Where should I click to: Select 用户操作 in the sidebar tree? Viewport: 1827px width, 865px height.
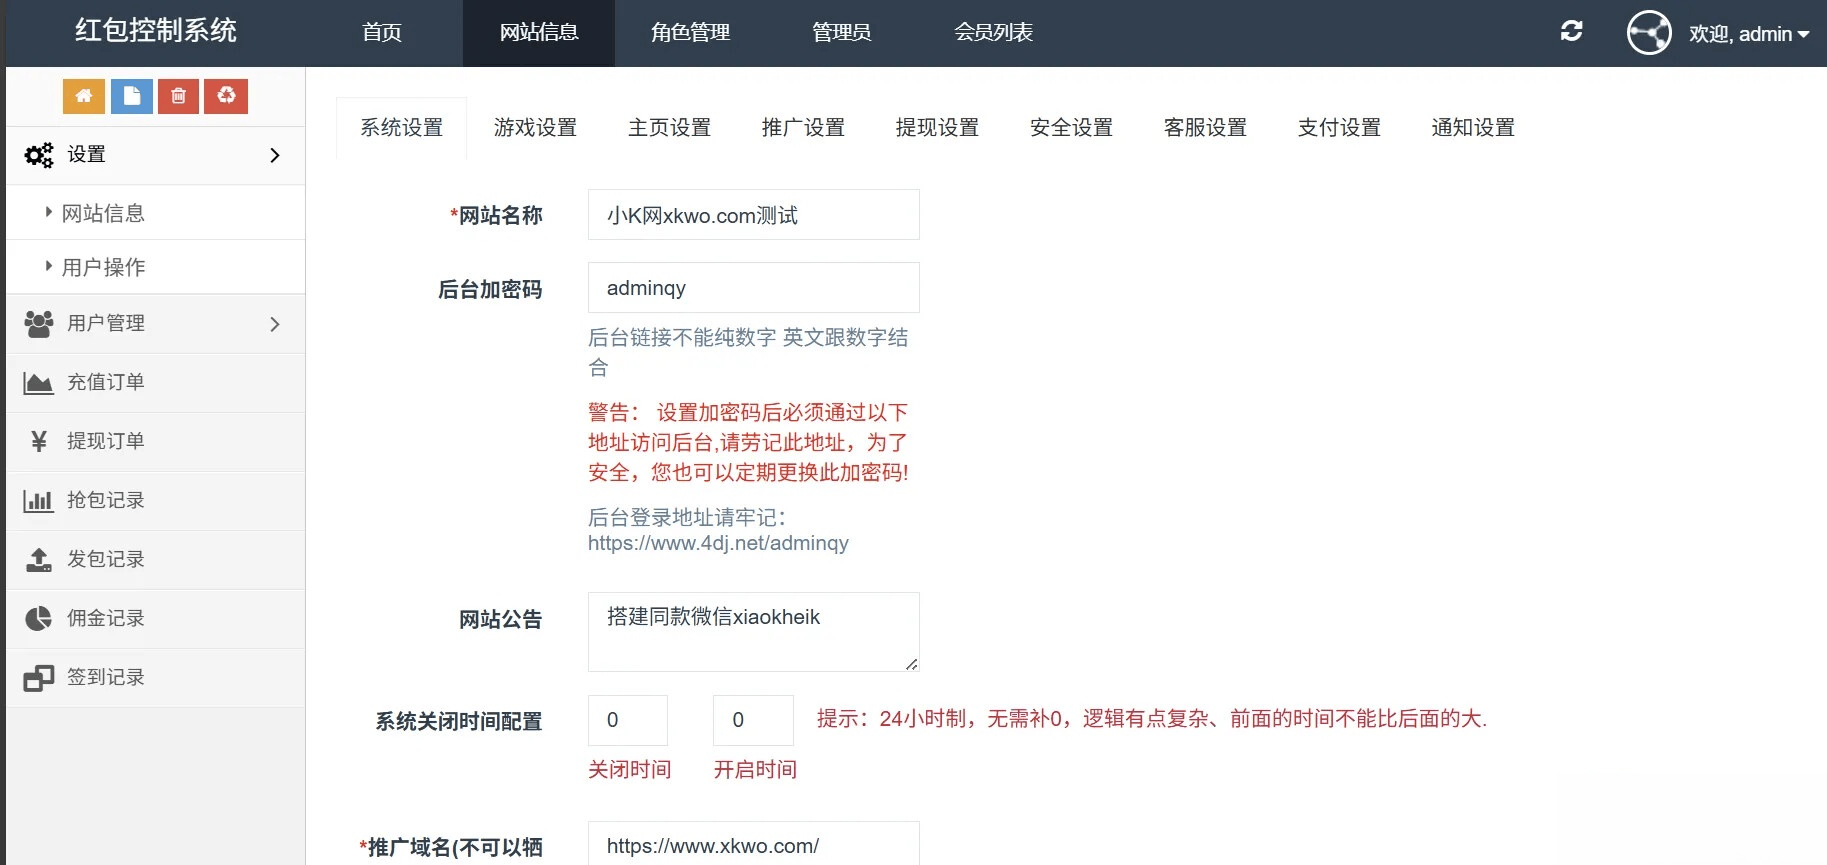(103, 267)
